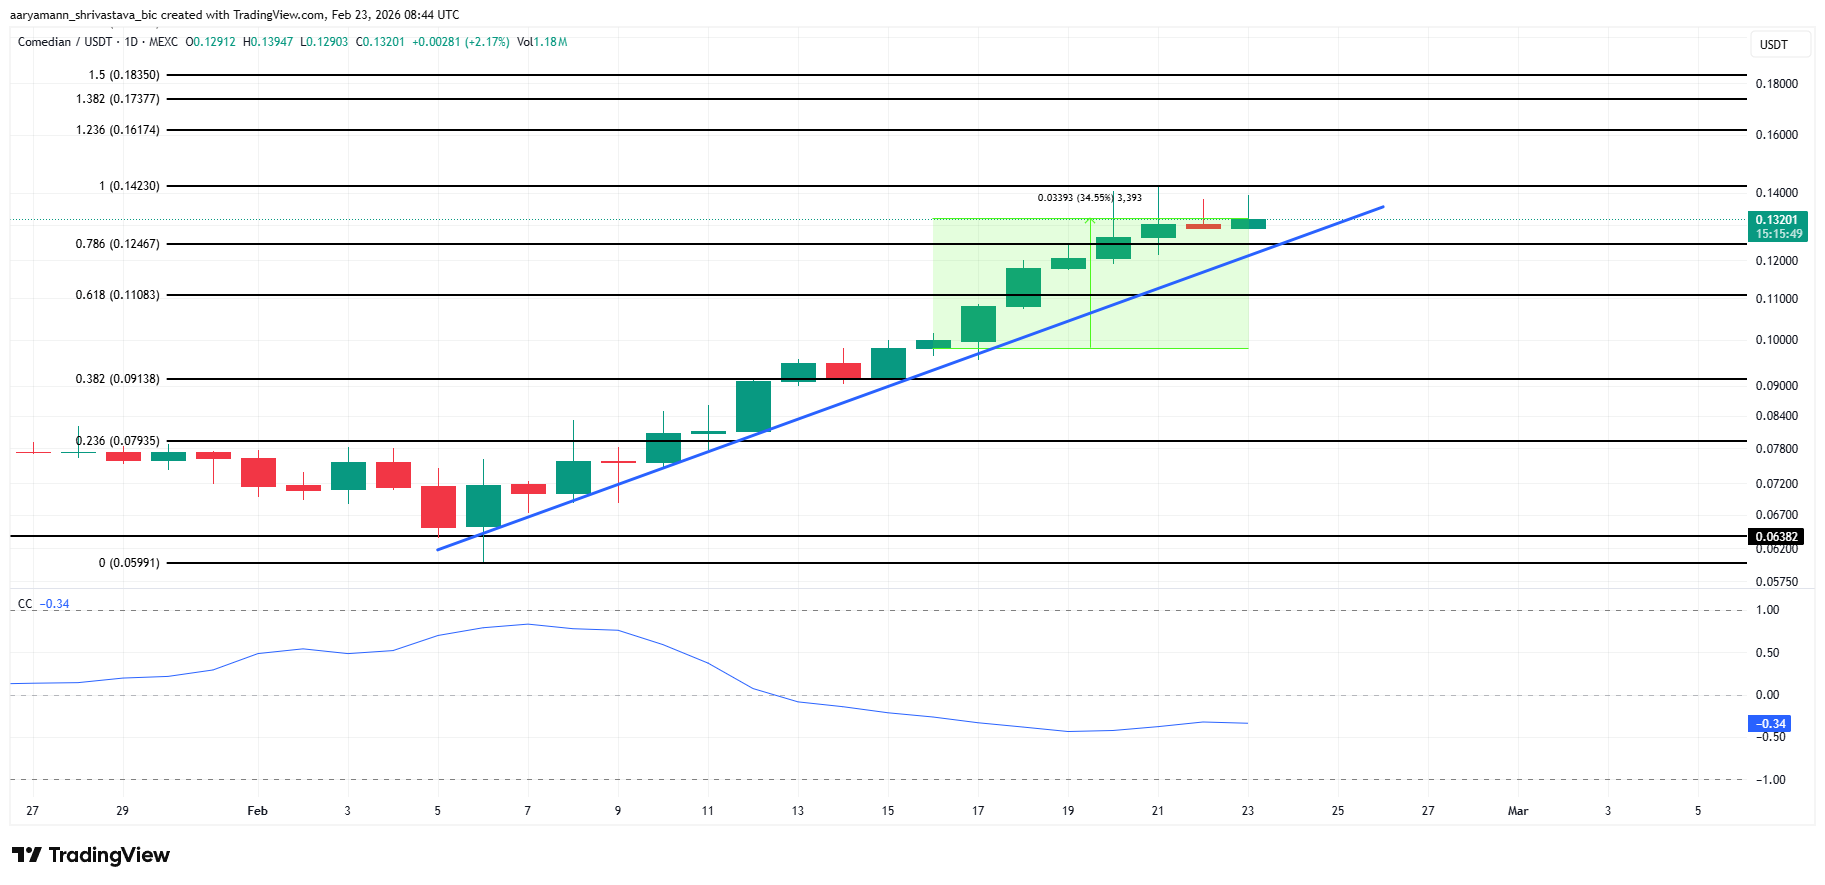Click the 1D timeframe label
This screenshot has height=885, width=1825.
131,42
